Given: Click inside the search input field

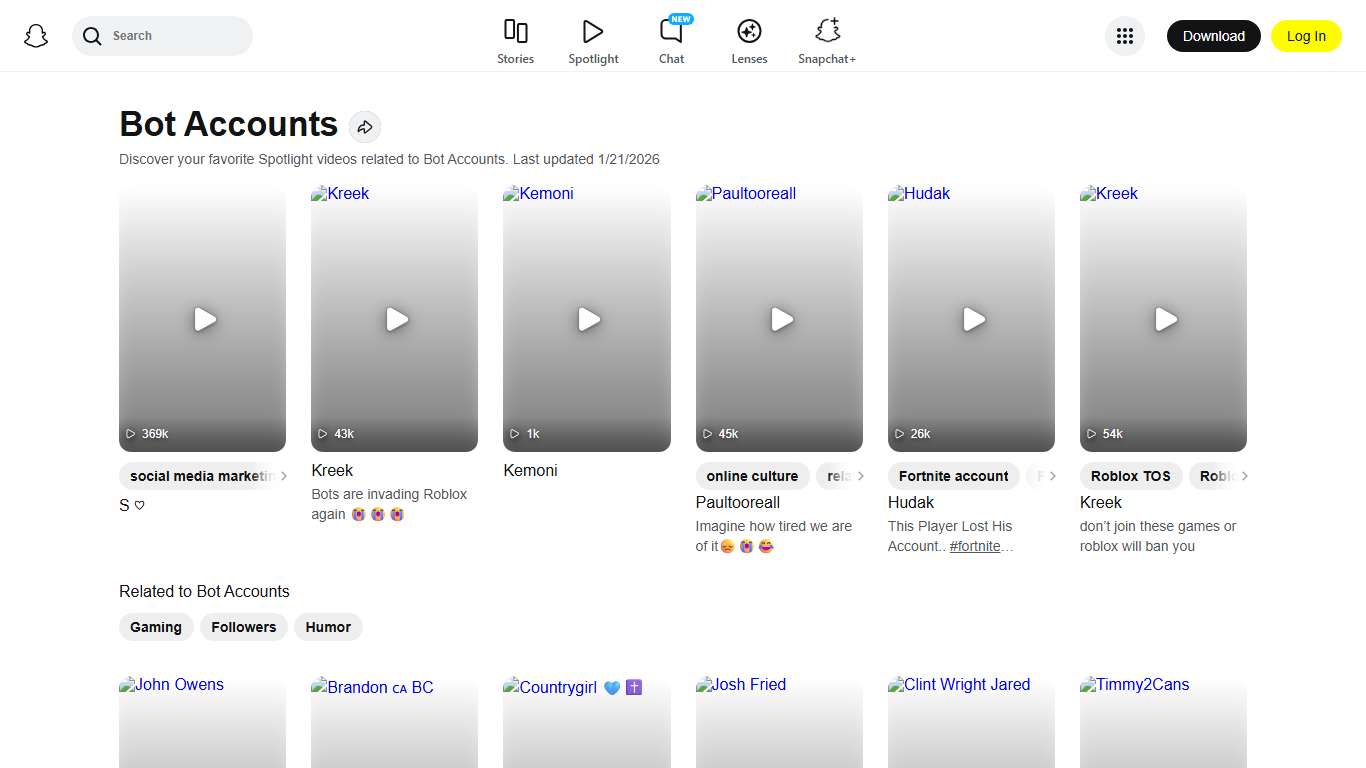Looking at the screenshot, I should point(163,36).
